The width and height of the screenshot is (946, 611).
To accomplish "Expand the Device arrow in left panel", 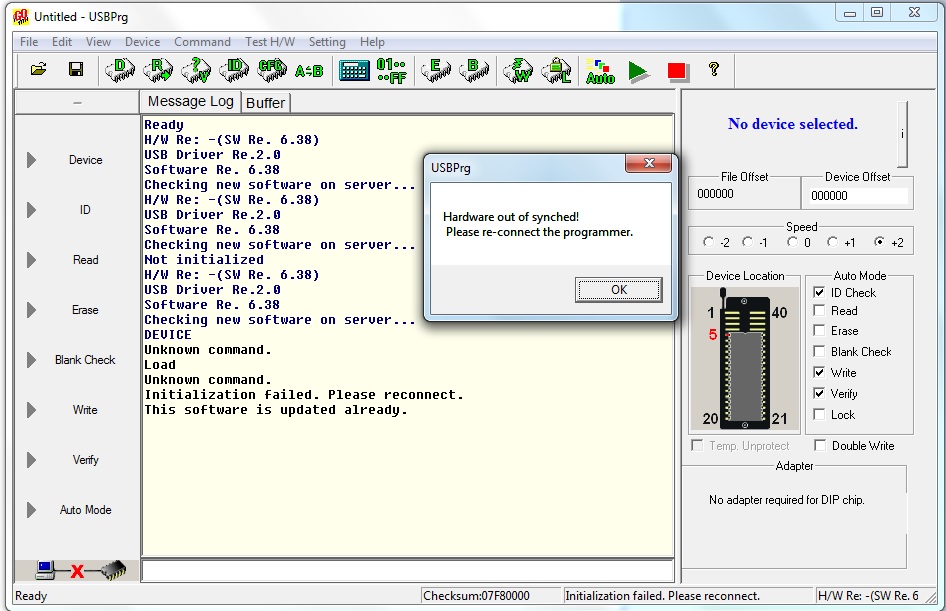I will pos(31,160).
